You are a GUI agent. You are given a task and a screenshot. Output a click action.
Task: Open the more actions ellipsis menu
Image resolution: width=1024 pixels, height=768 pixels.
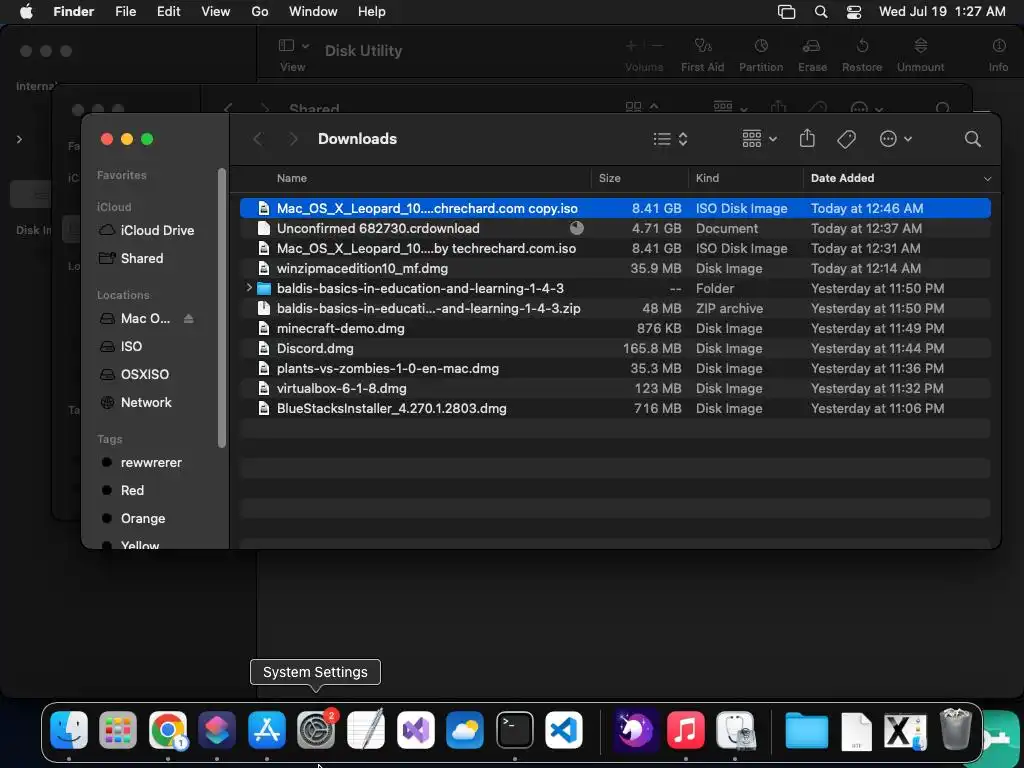click(895, 139)
